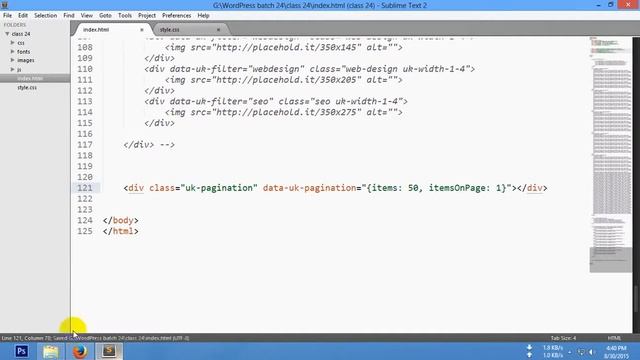This screenshot has width=640, height=360.
Task: Click the placehold.it/350x275 image URL
Action: pyautogui.click(x=286, y=112)
